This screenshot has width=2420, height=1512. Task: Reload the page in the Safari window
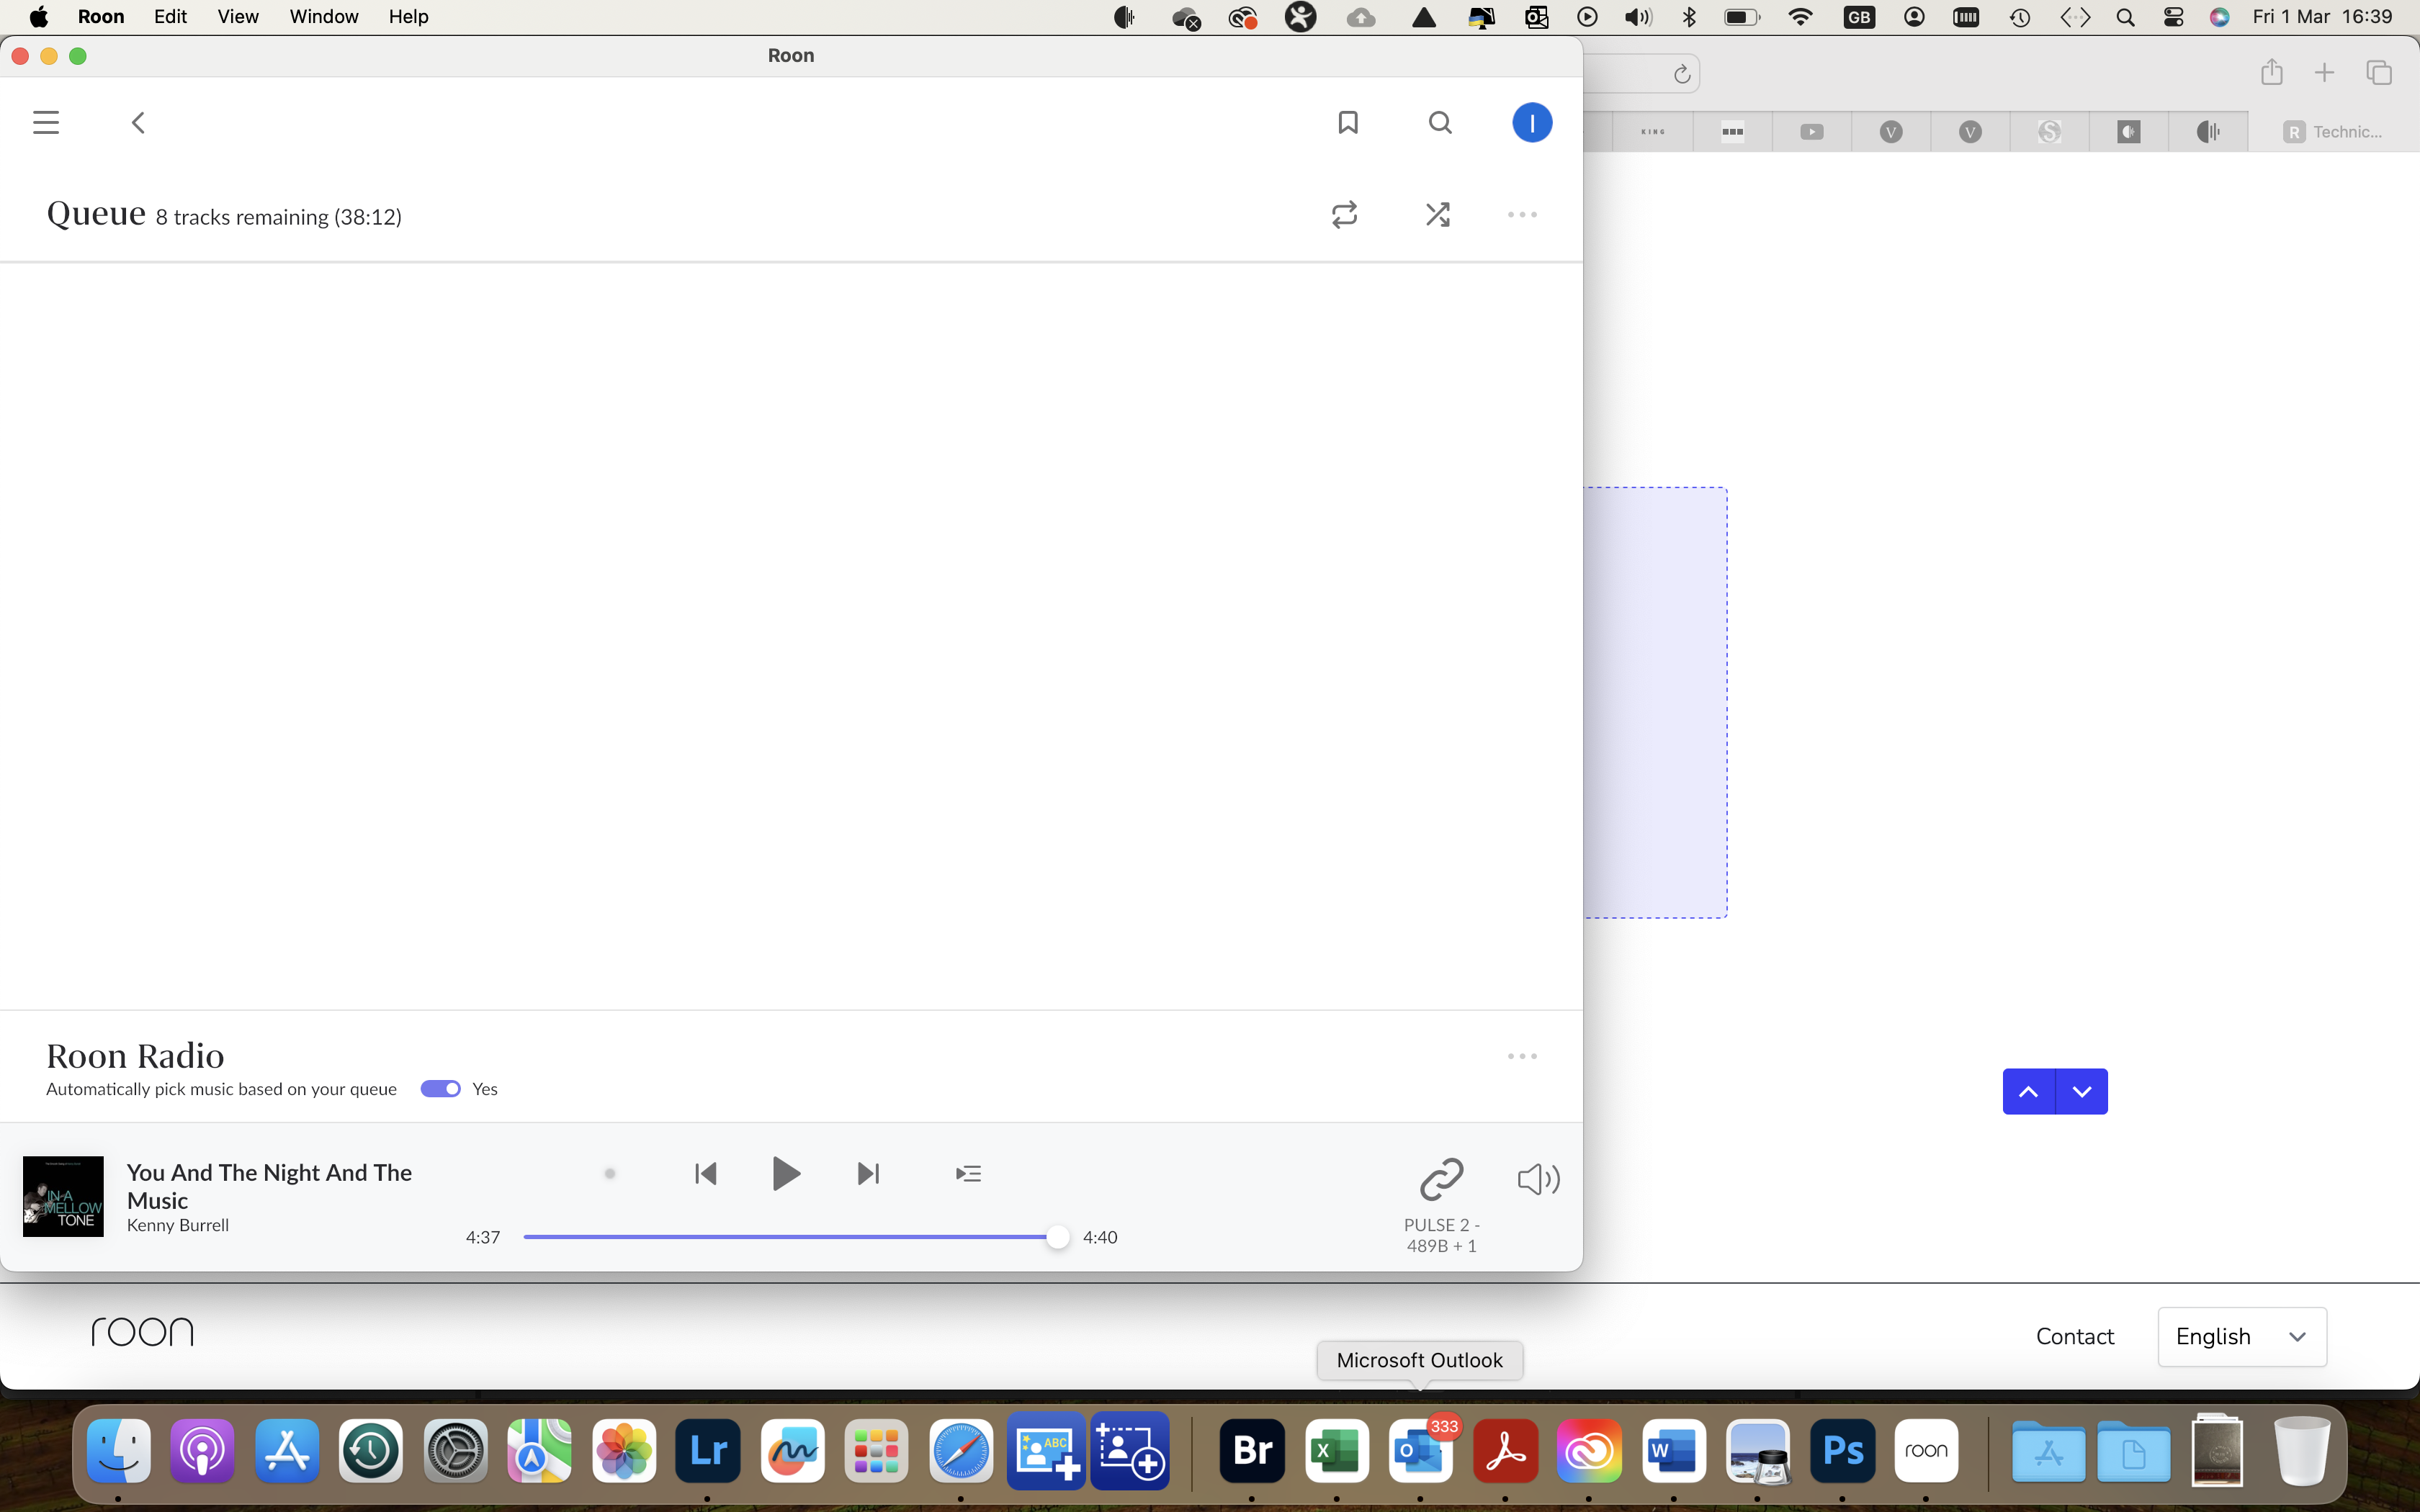coord(1682,74)
